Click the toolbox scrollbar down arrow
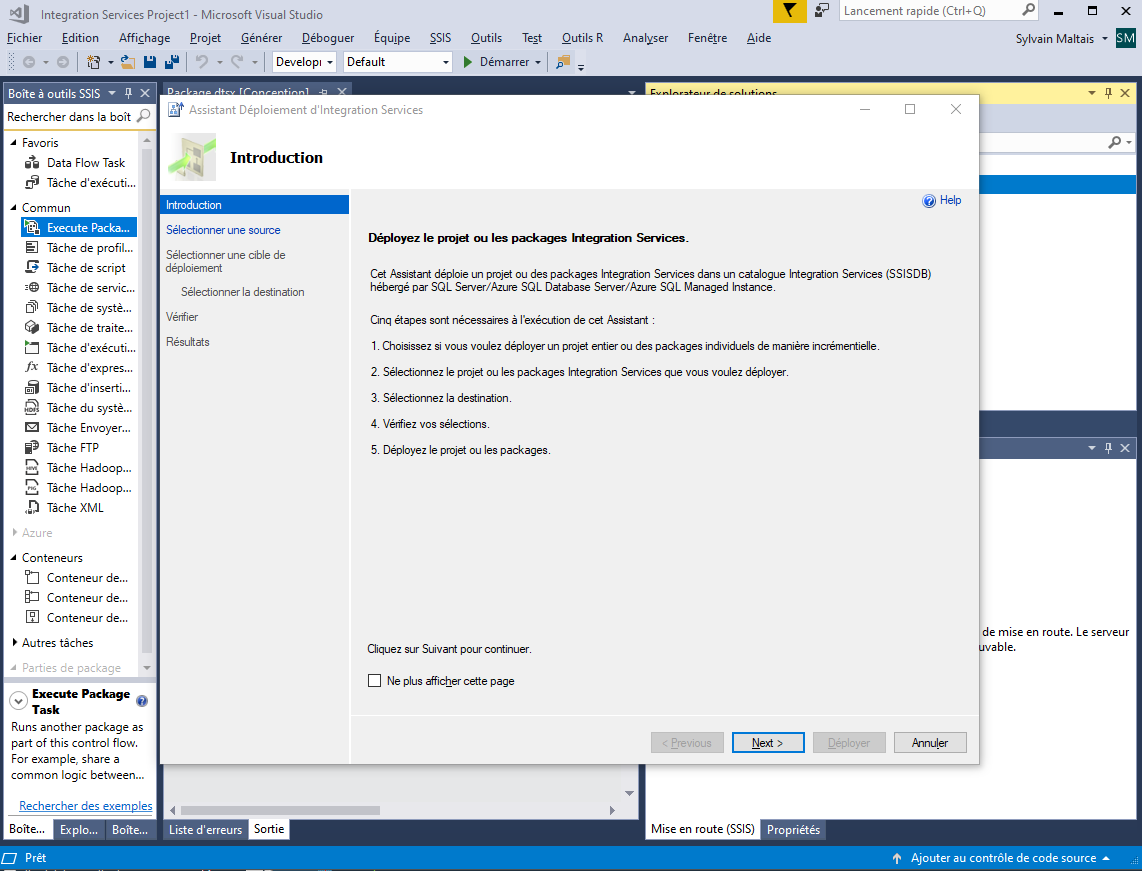Screen dimensions: 1142x871 [147, 668]
